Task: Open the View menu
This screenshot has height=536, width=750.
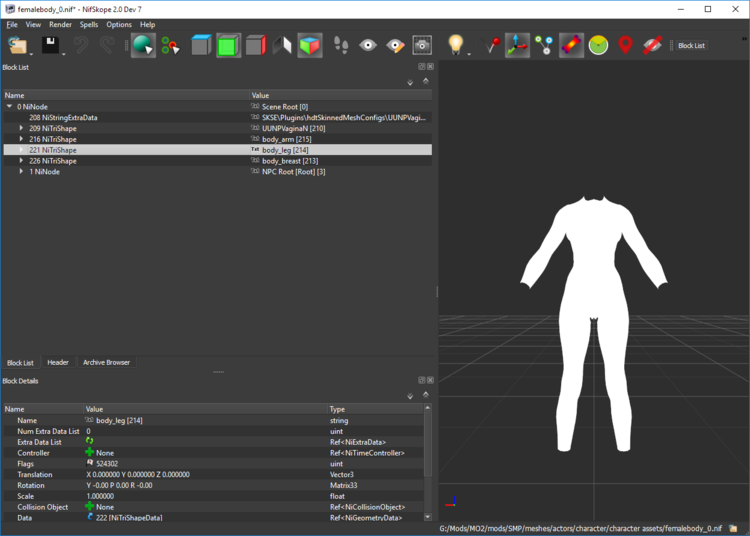Action: [33, 24]
